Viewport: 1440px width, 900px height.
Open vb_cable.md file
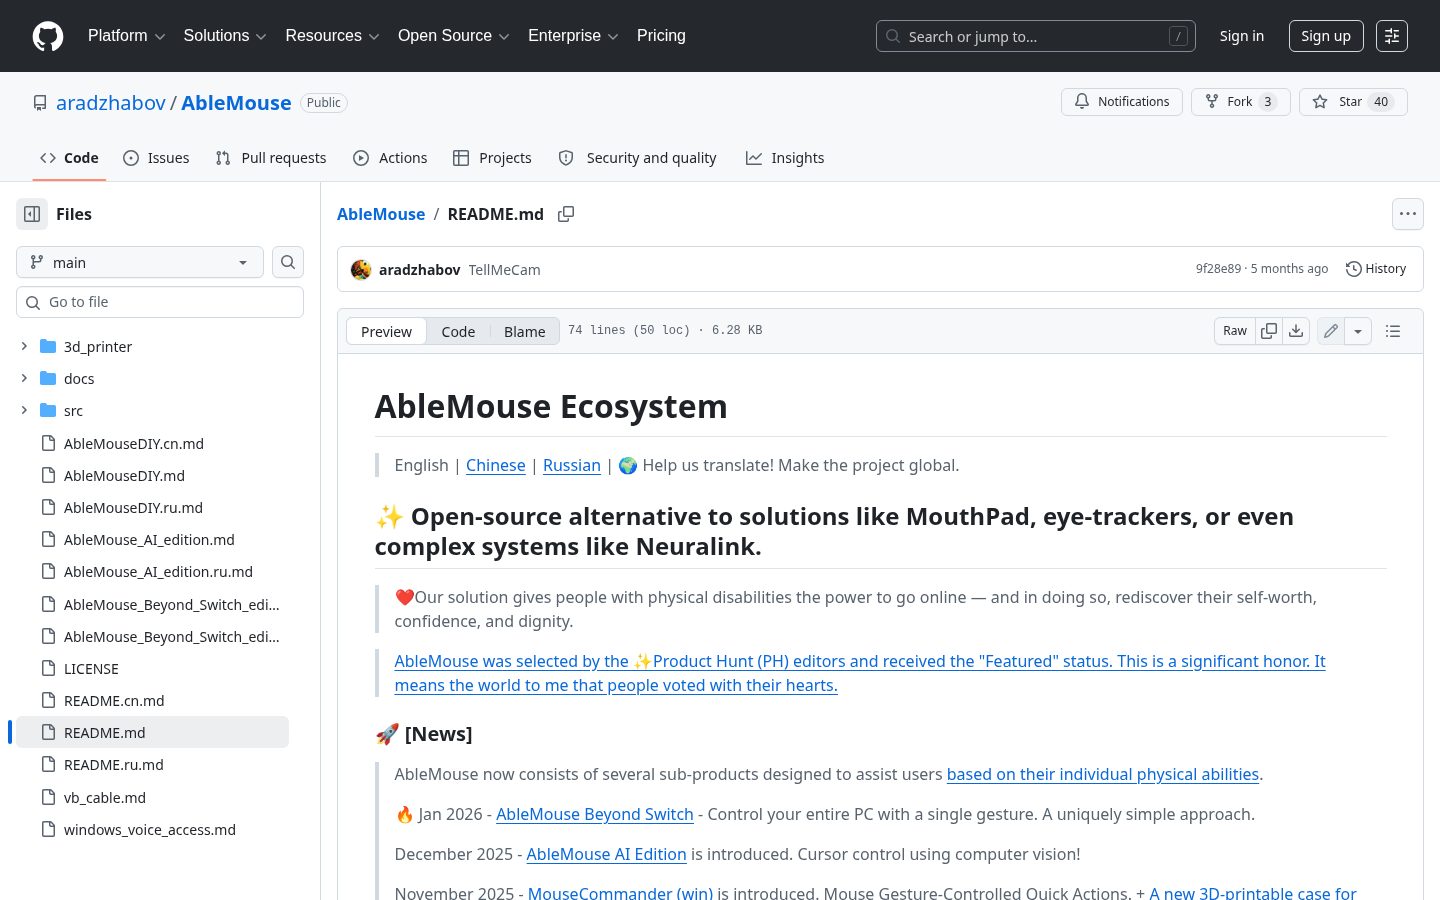[105, 798]
